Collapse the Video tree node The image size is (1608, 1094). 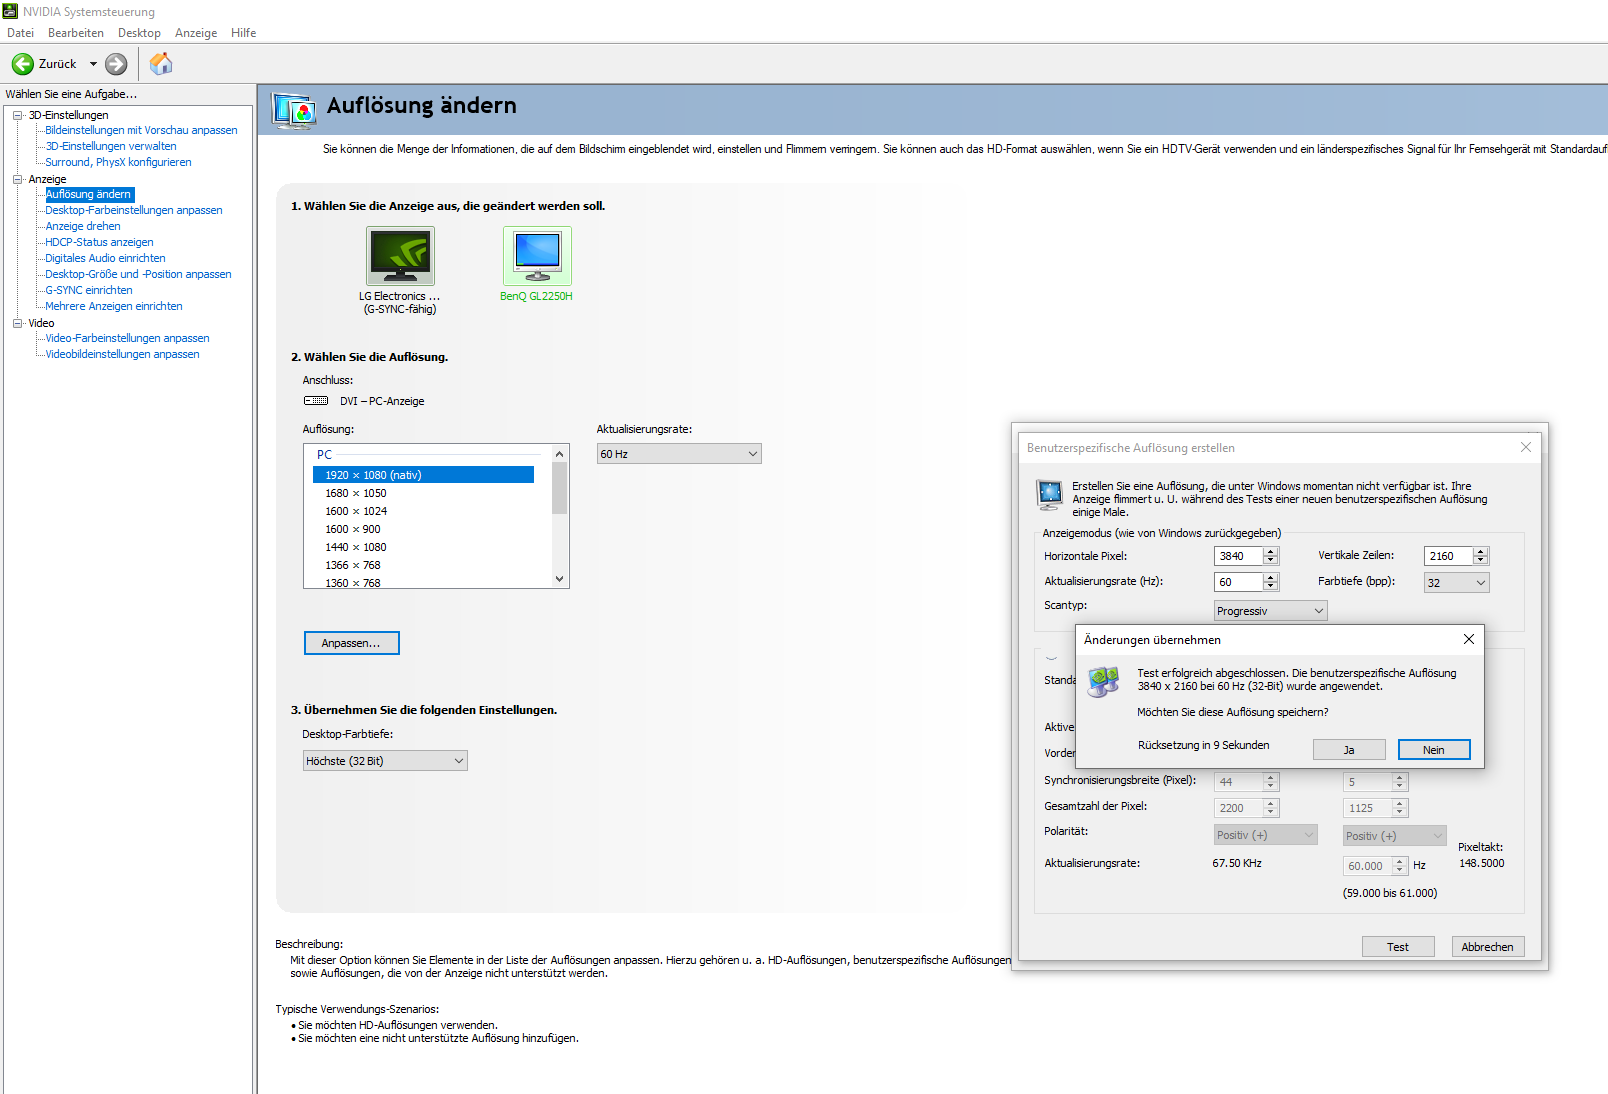[x=17, y=323]
